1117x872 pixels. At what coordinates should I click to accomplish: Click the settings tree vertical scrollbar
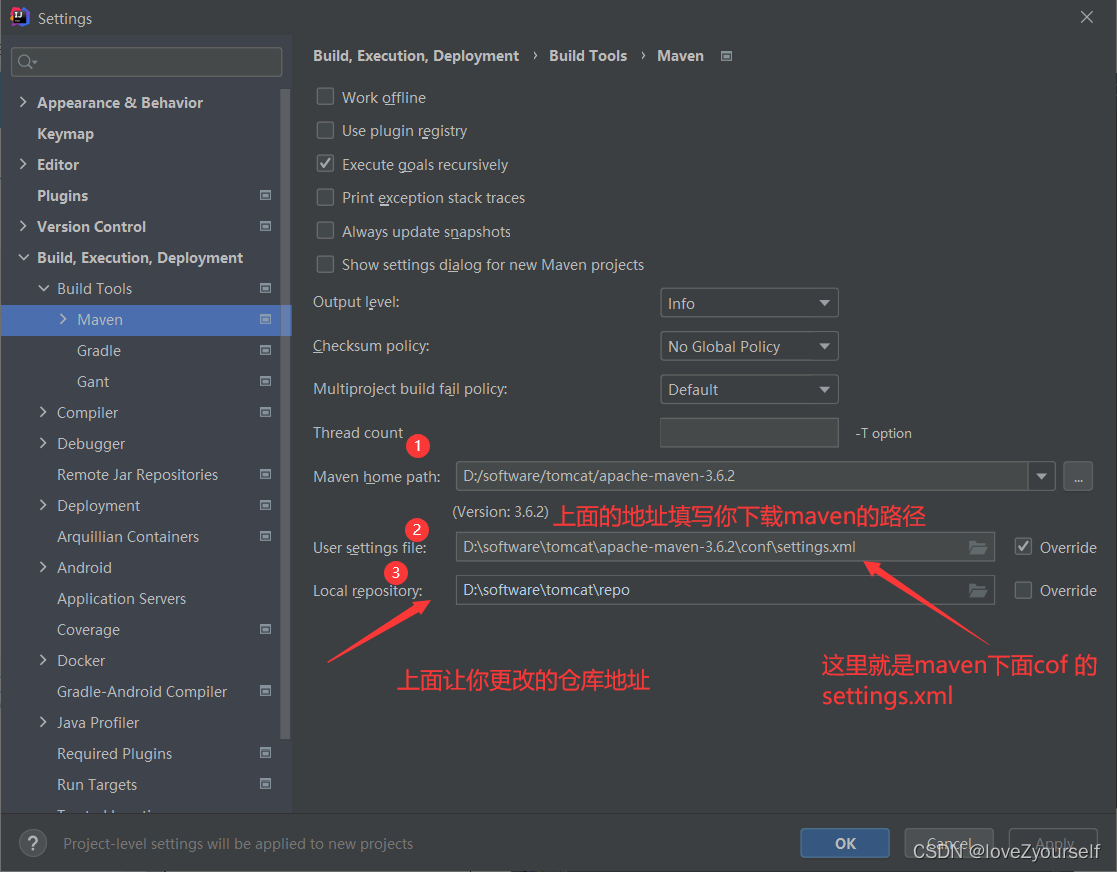pyautogui.click(x=286, y=413)
